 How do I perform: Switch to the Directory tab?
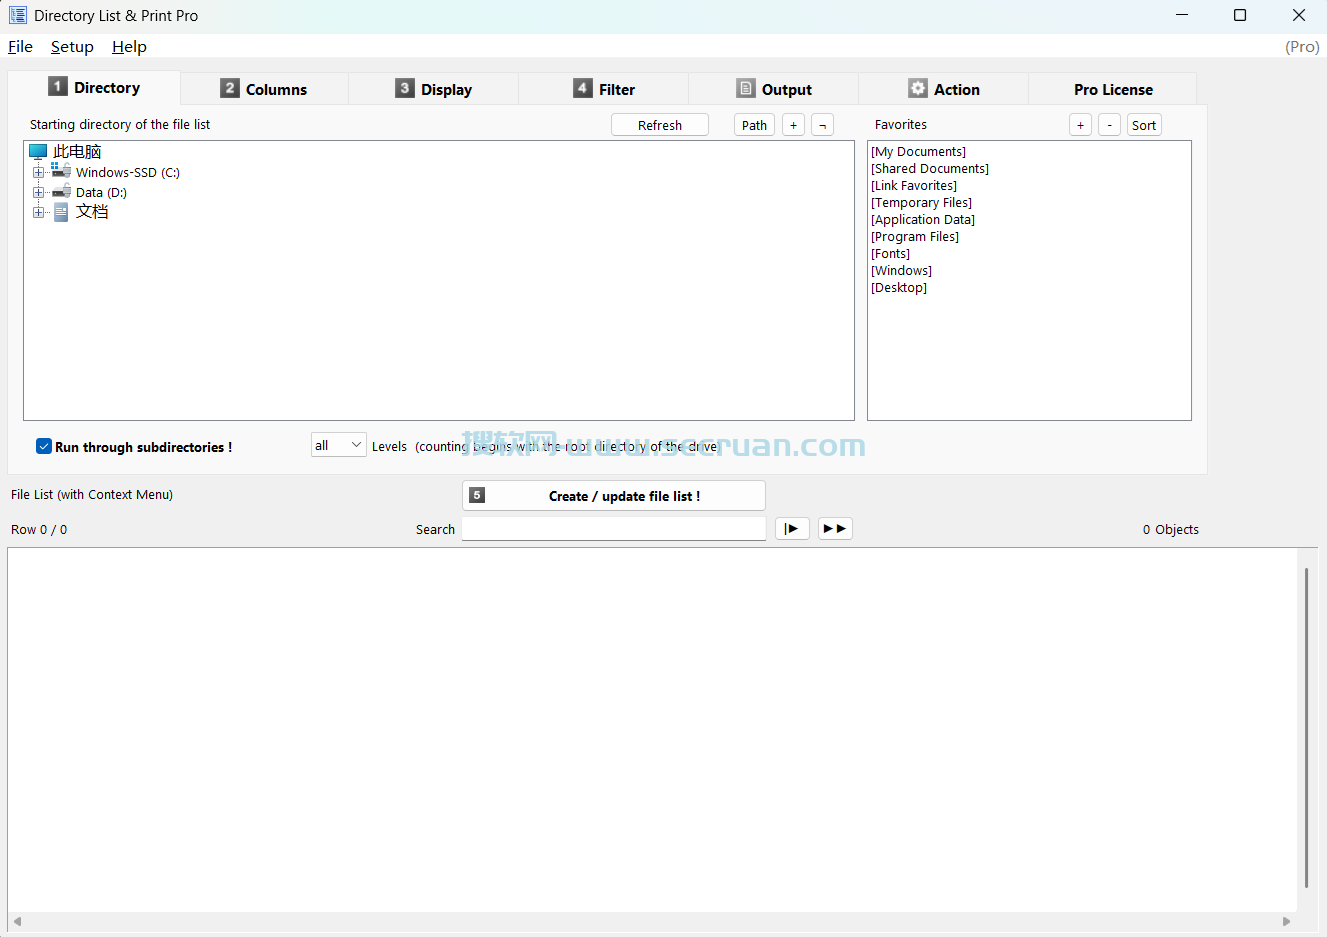coord(94,87)
